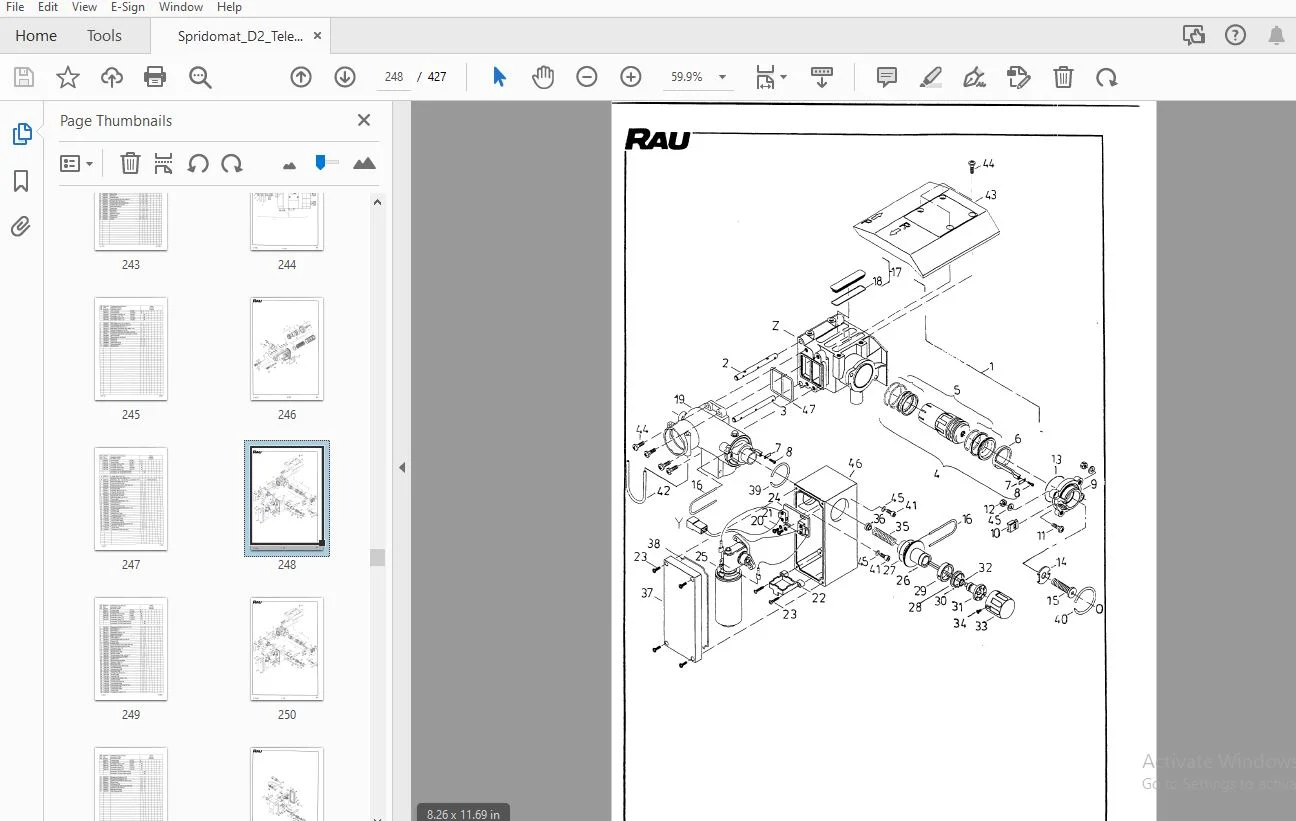Select the page 247 thumbnail
Screen dimensions: 1296x821
(131, 499)
